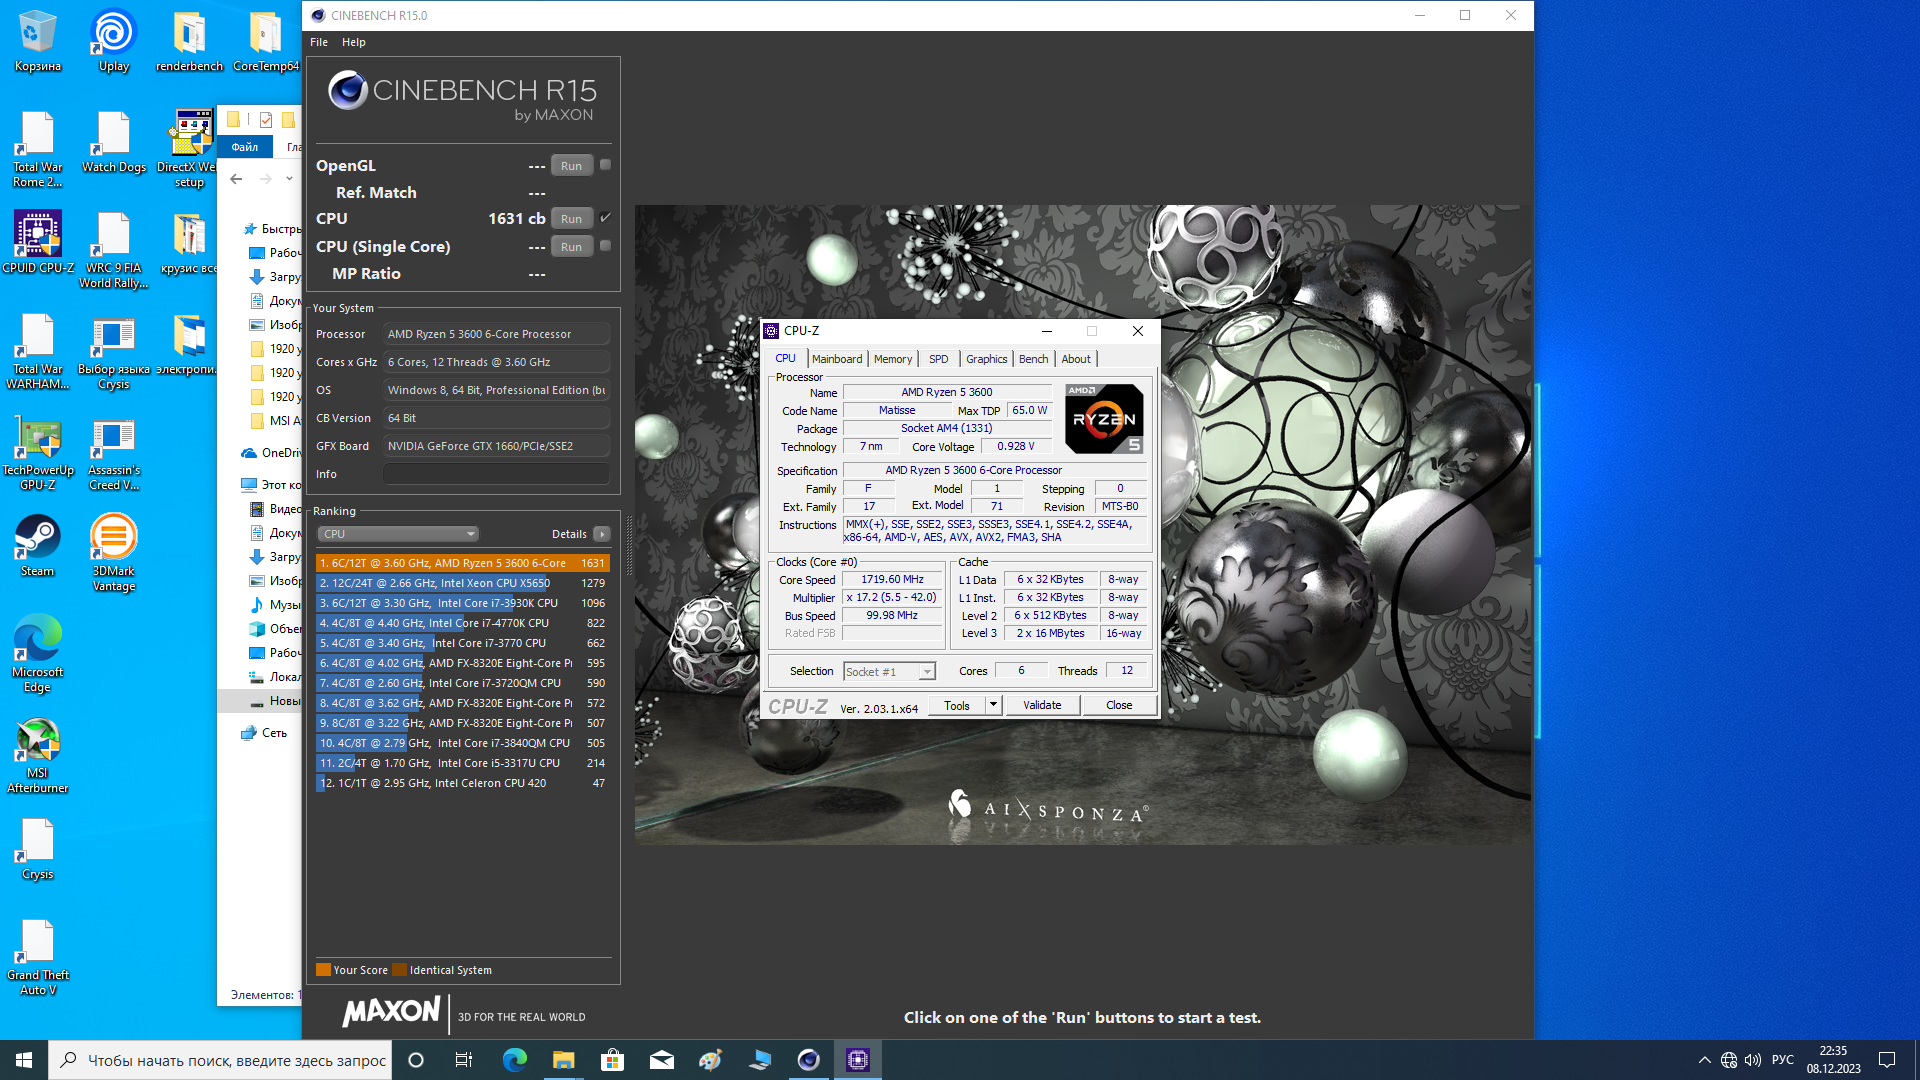1920x1080 pixels.
Task: Click the Cinebench icon in the taskbar
Action: tap(808, 1060)
